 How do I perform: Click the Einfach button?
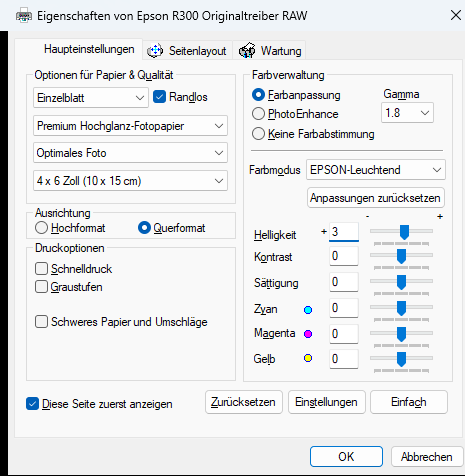(409, 402)
